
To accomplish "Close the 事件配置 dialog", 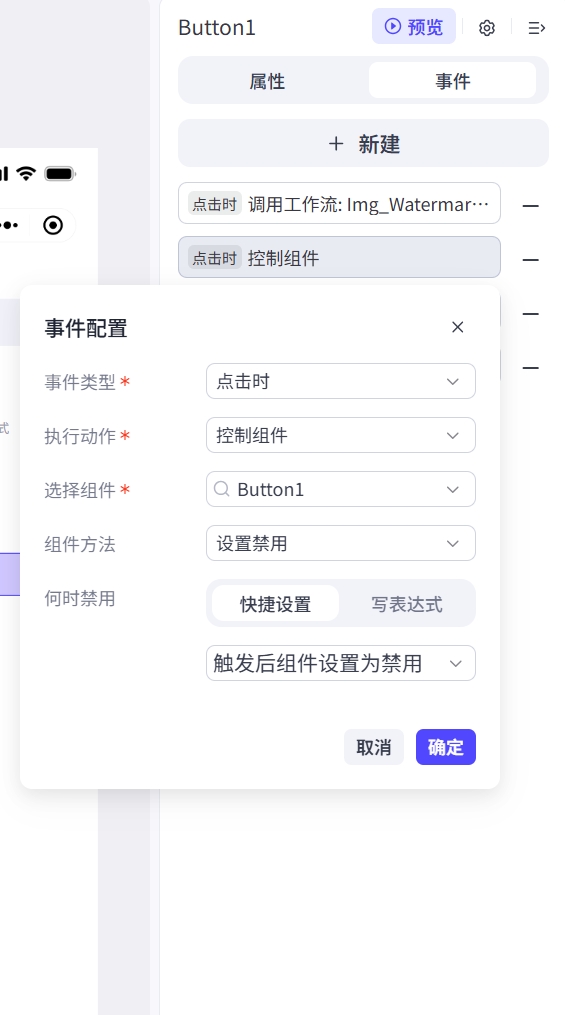I will pyautogui.click(x=458, y=328).
